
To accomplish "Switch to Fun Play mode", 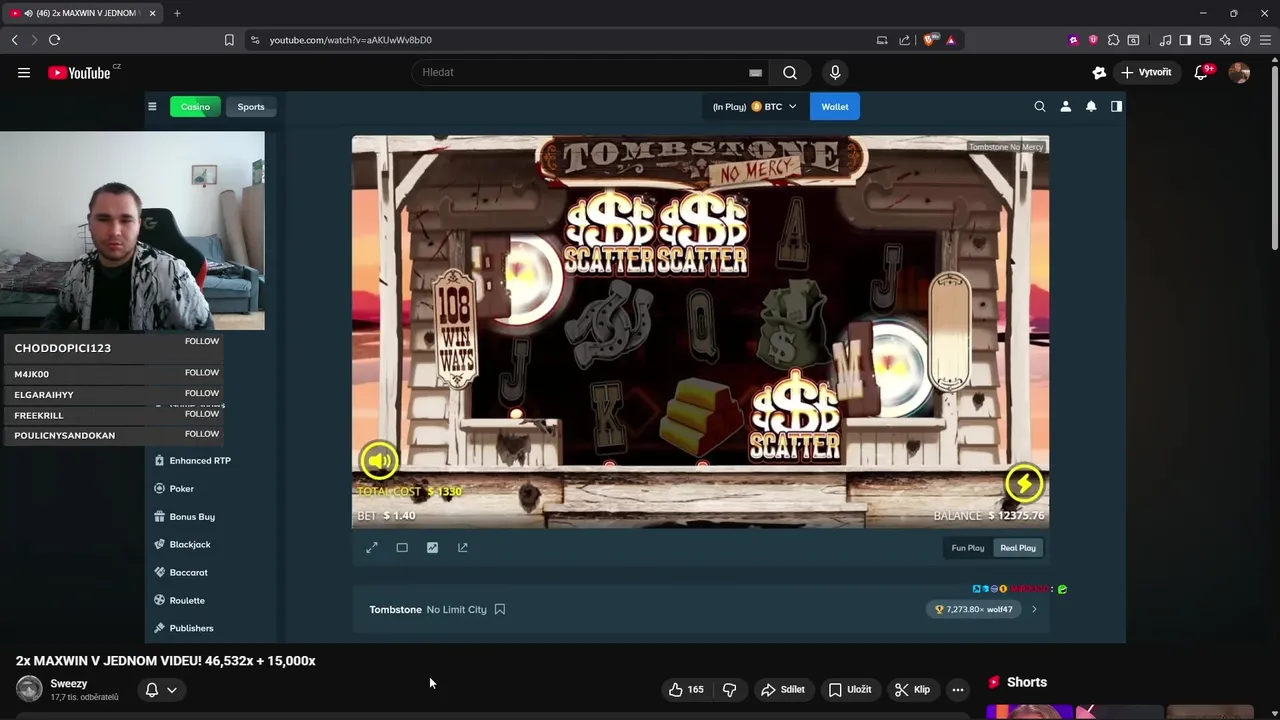I will click(968, 548).
